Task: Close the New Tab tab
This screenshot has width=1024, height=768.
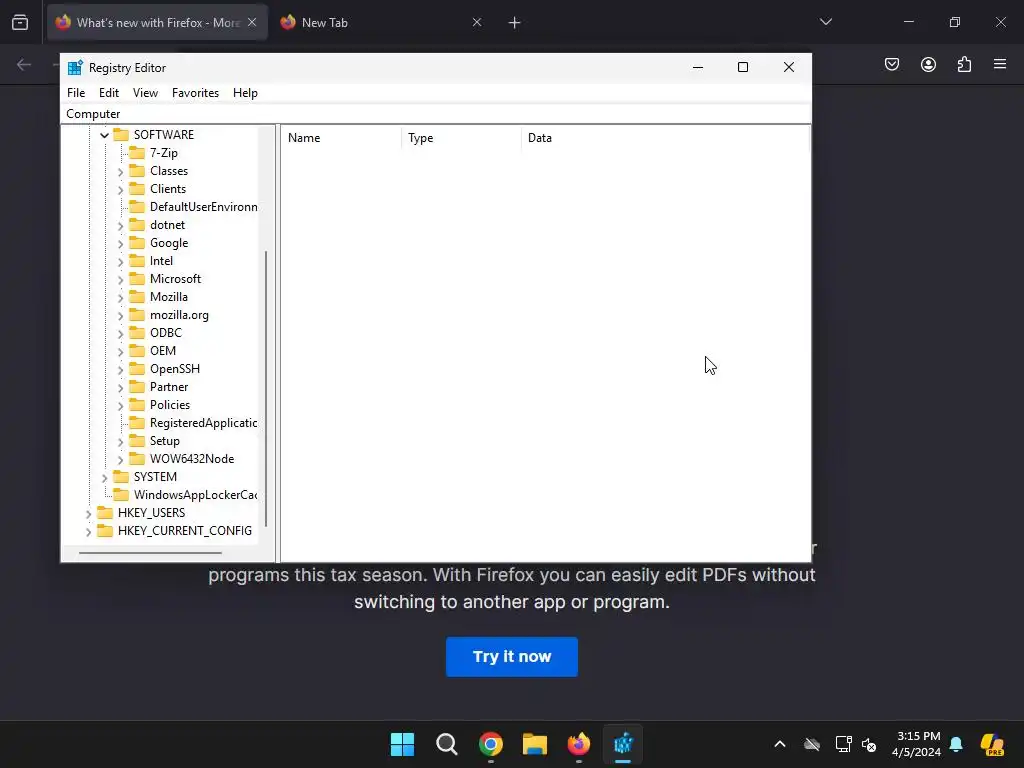Action: [x=477, y=23]
